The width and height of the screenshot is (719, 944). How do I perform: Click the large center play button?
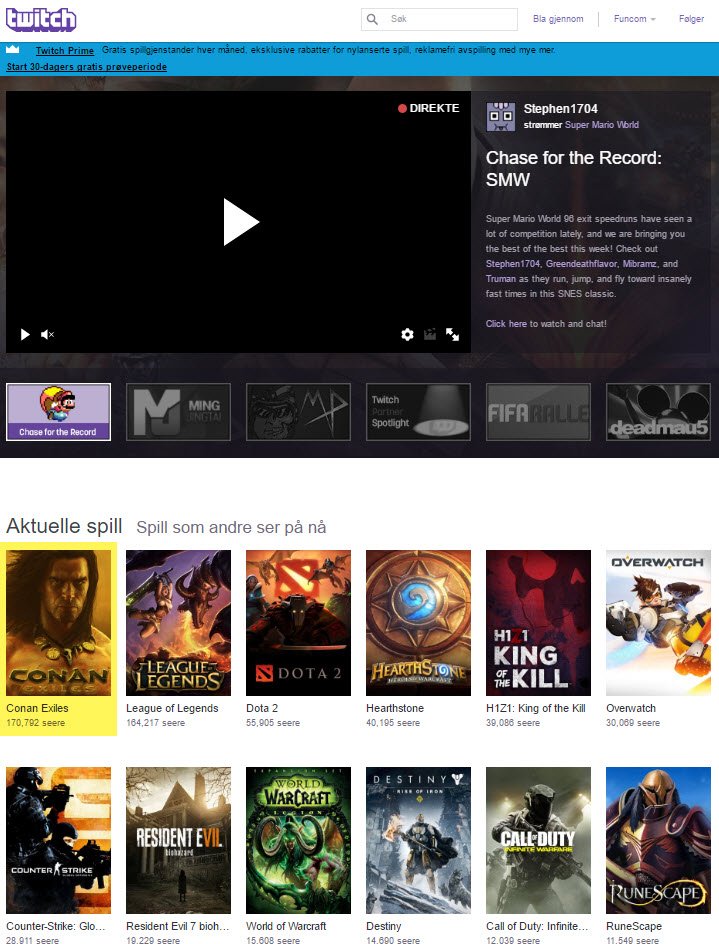click(x=241, y=222)
